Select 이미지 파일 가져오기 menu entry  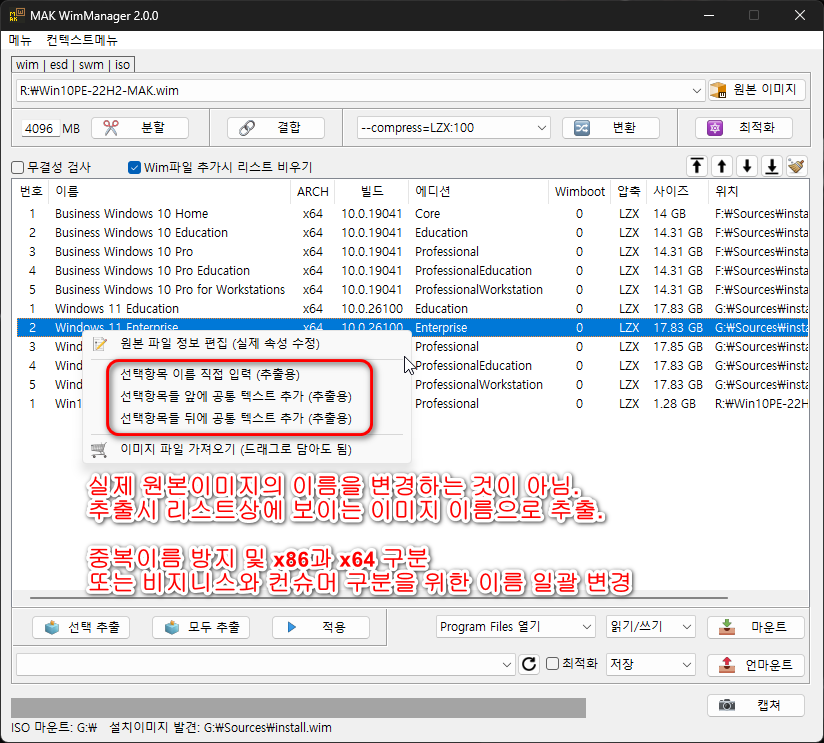[x=247, y=450]
